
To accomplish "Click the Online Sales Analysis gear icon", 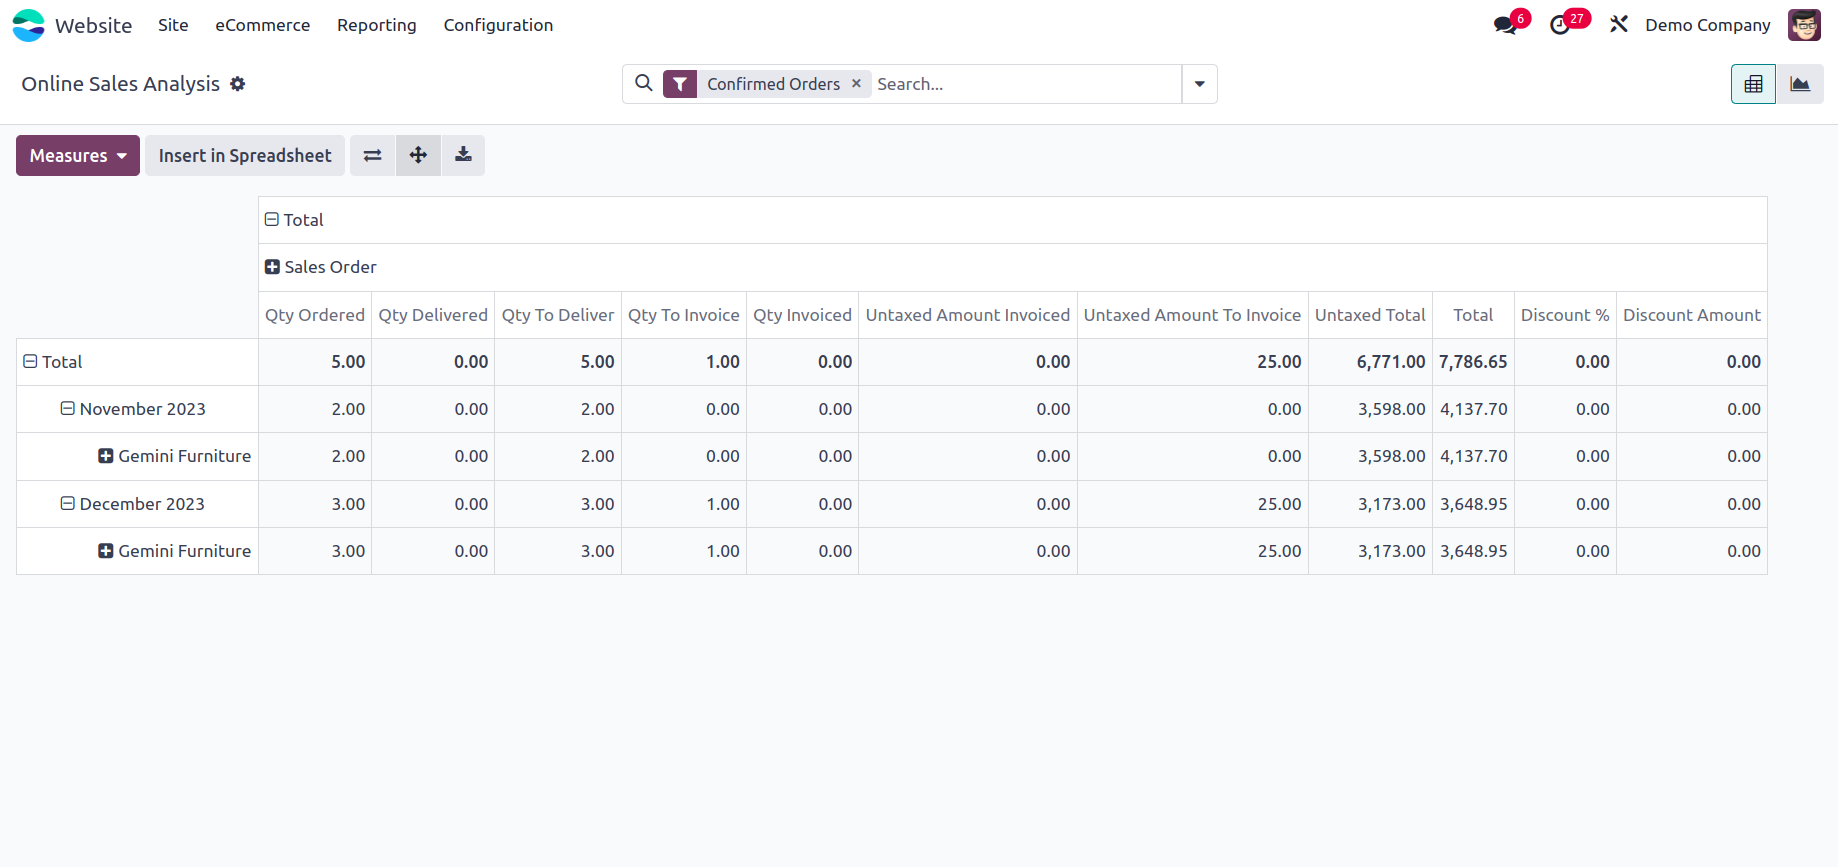I will point(238,84).
